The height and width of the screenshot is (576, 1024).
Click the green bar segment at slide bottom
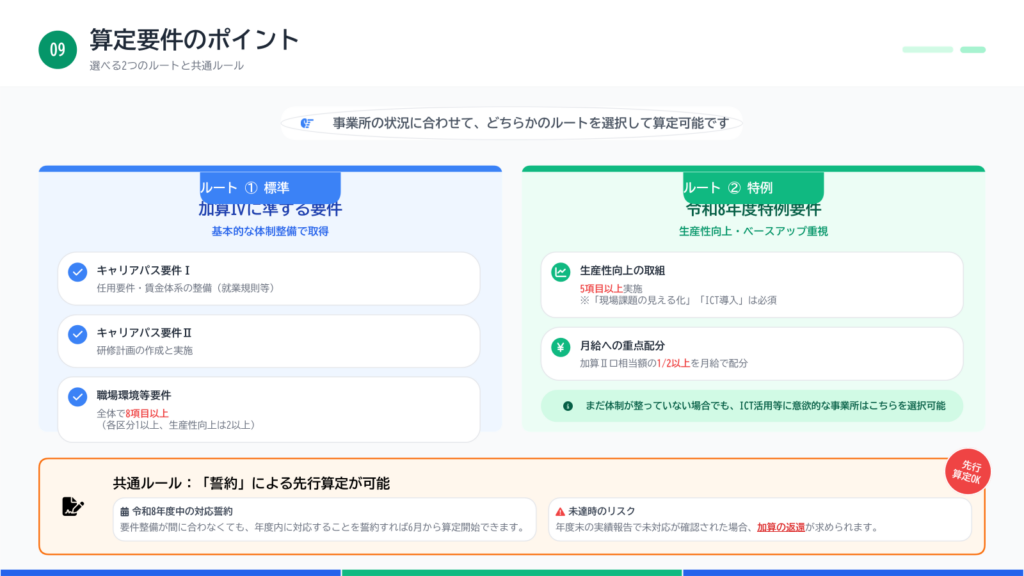pyautogui.click(x=511, y=572)
